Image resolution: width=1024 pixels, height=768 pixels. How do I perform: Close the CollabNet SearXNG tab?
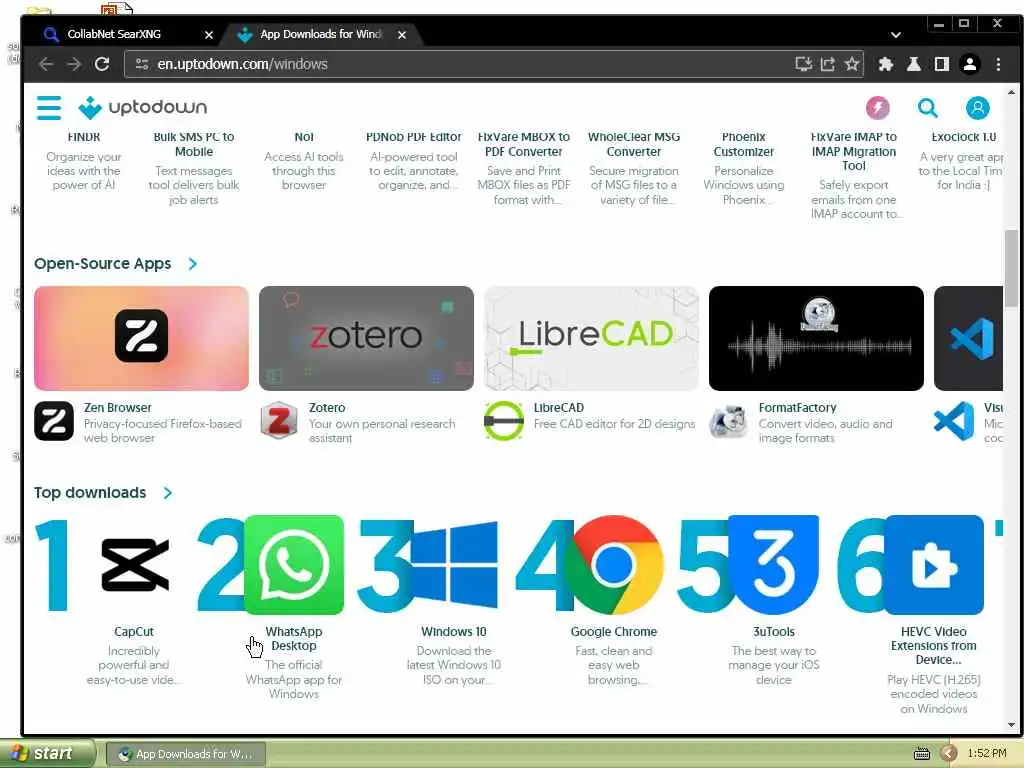(208, 35)
